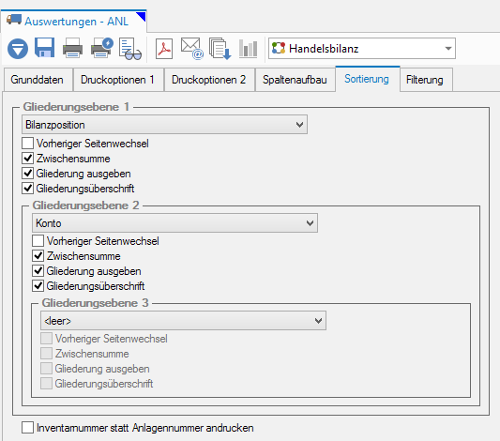
Task: Open Gliederungsebene 3 <leer> dropdown
Action: click(x=183, y=321)
